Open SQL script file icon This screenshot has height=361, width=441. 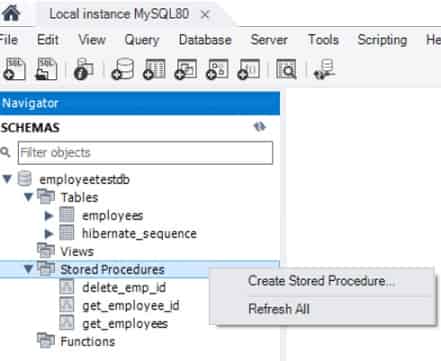[x=46, y=69]
